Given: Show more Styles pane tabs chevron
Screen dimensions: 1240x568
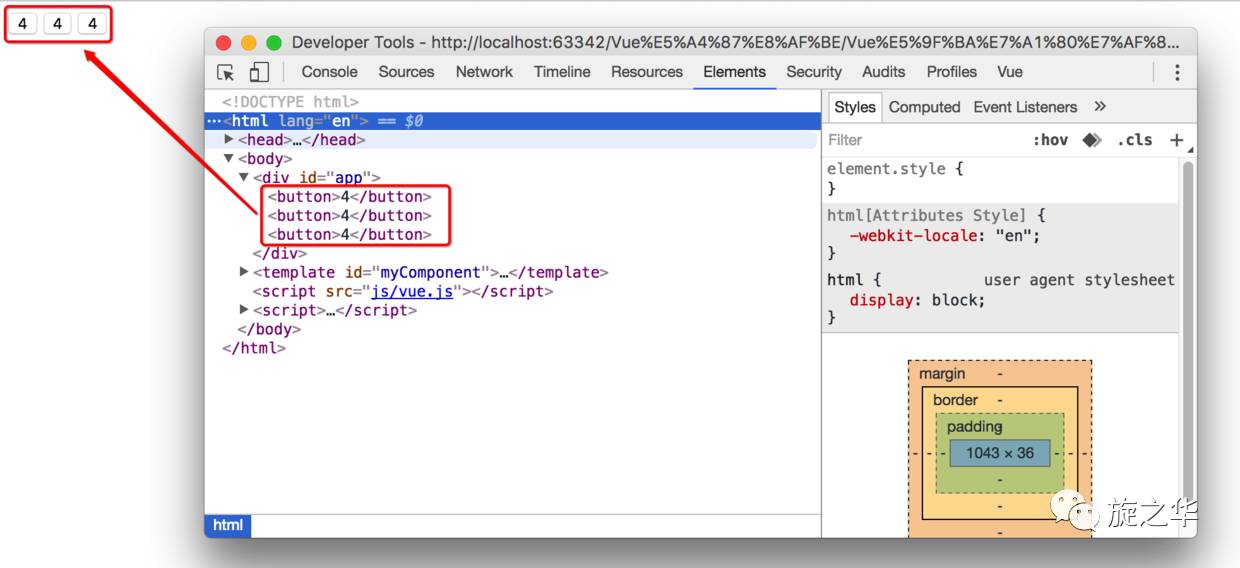Looking at the screenshot, I should pyautogui.click(x=1100, y=106).
